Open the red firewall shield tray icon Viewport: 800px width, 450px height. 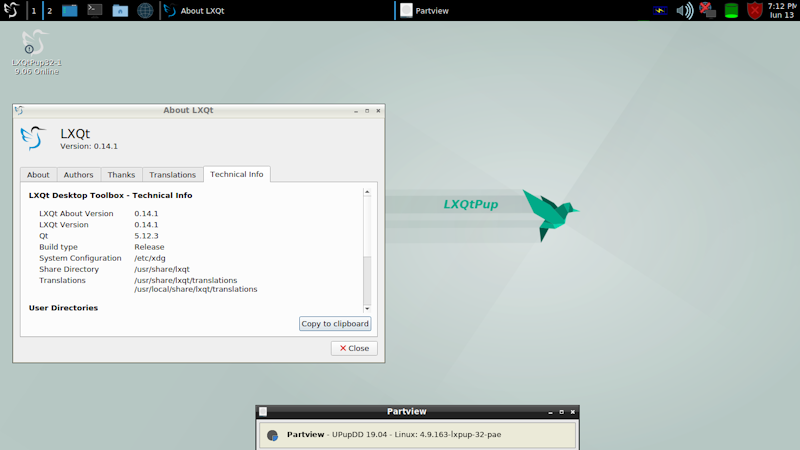click(x=755, y=10)
